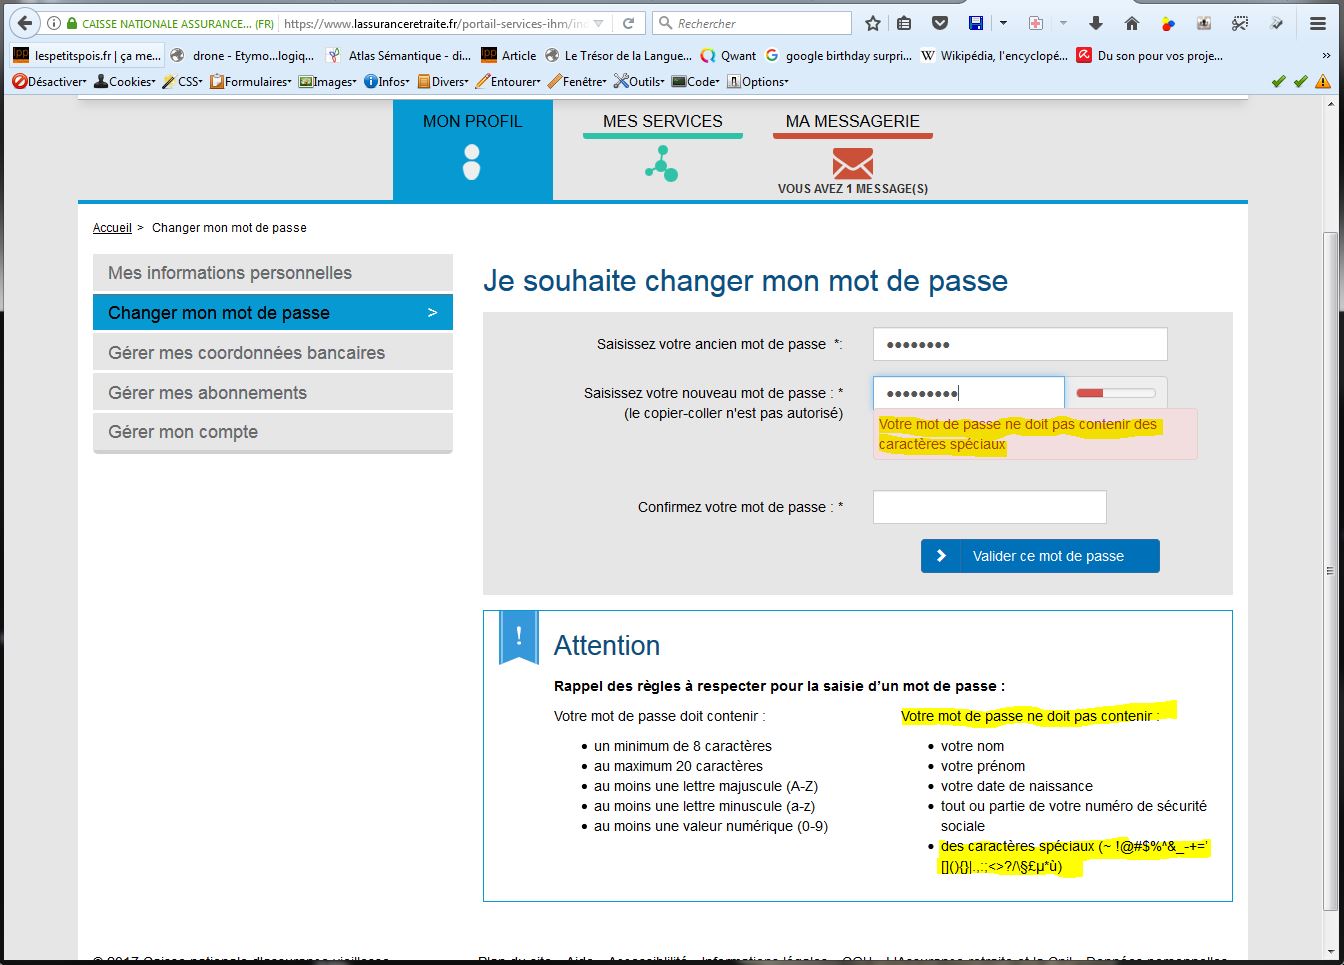This screenshot has height=965, width=1344.
Task: Open the Firefox hamburger menu
Action: (x=1318, y=23)
